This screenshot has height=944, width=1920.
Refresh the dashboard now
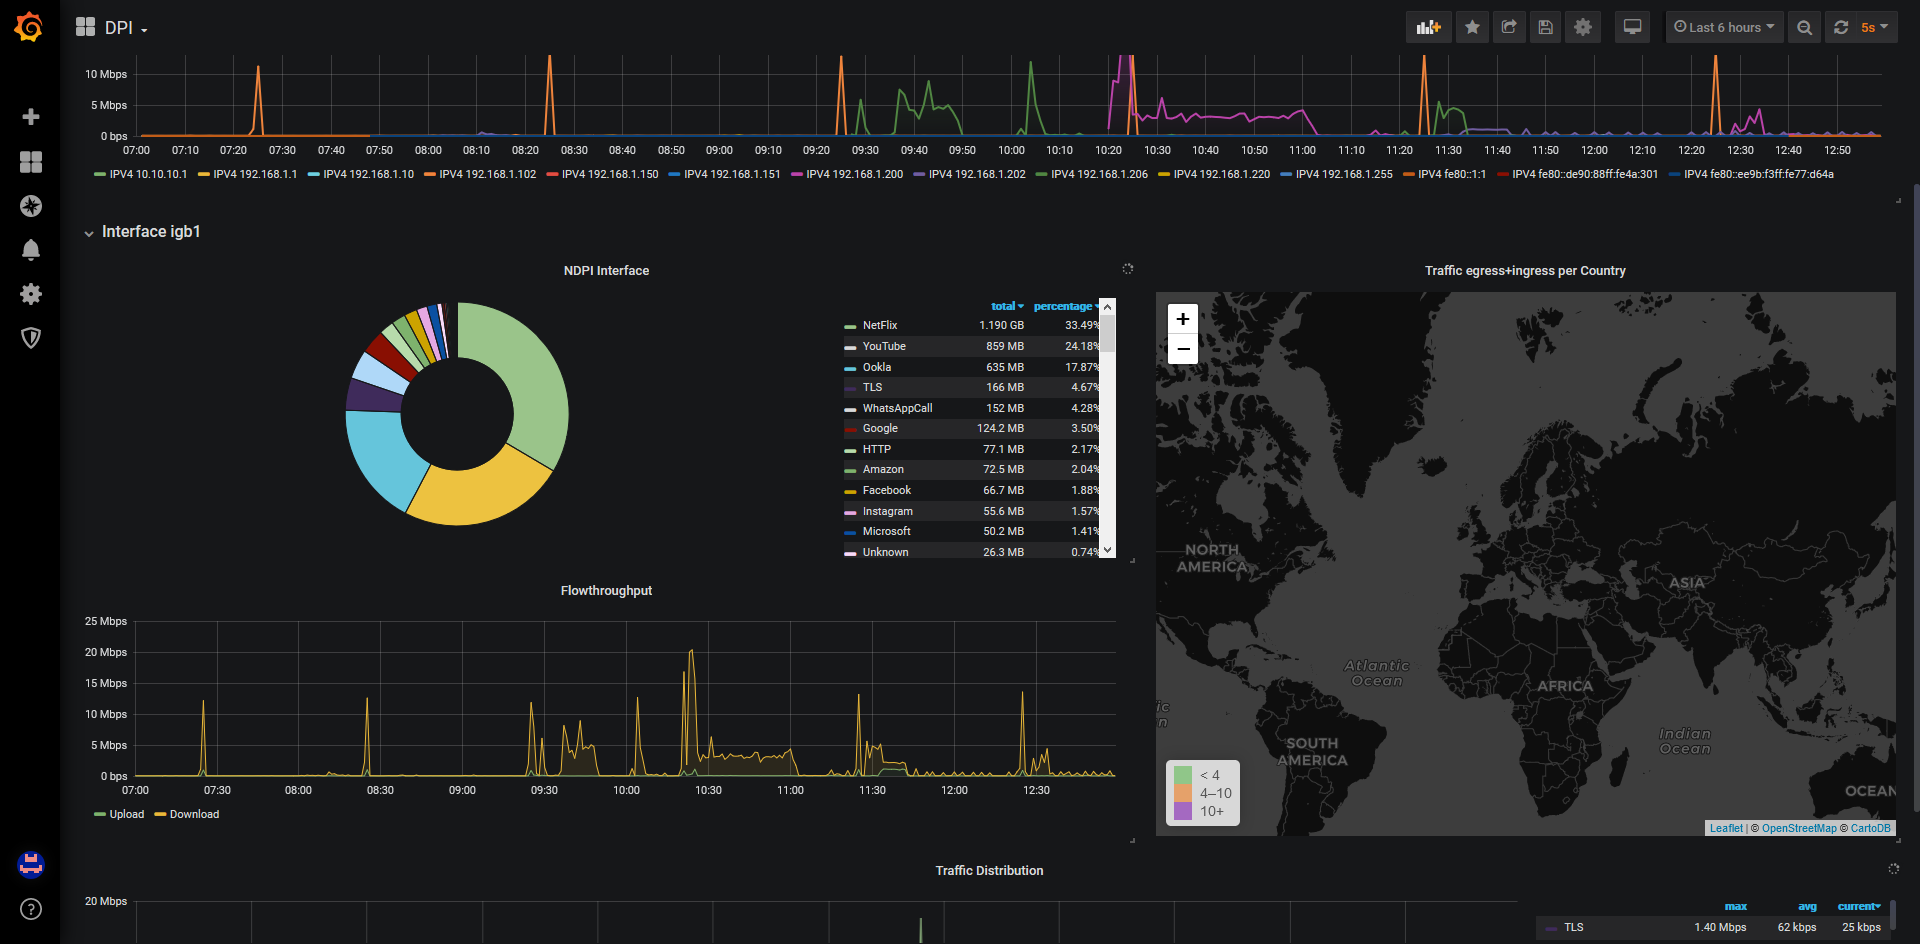[1841, 27]
